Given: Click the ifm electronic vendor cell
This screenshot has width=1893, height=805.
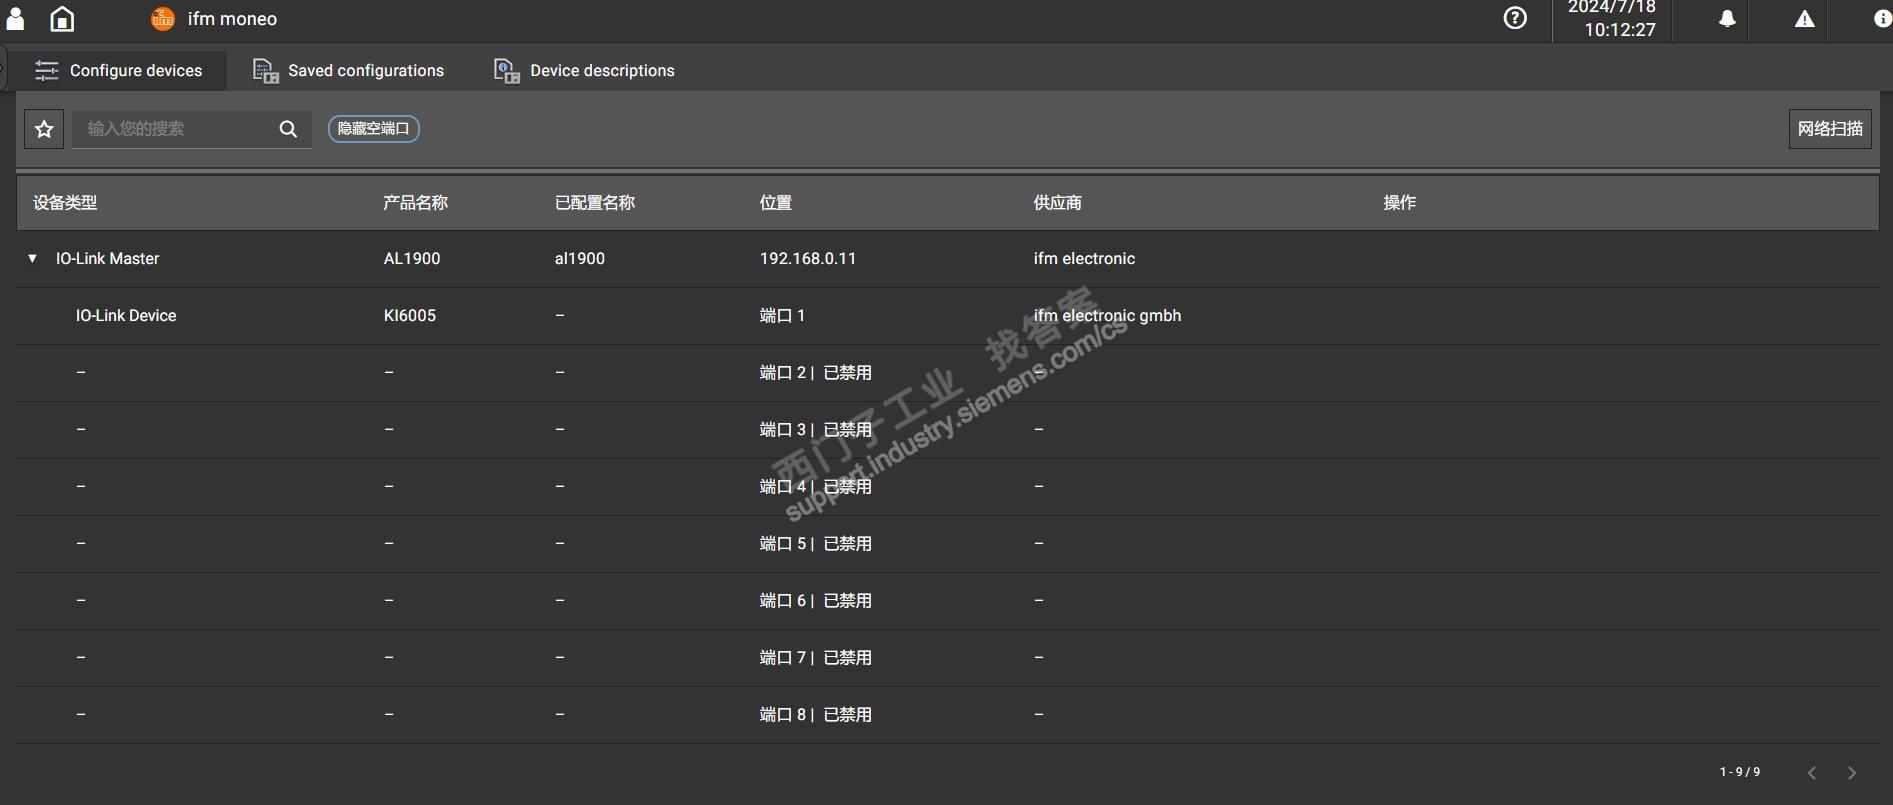Looking at the screenshot, I should [x=1085, y=259].
